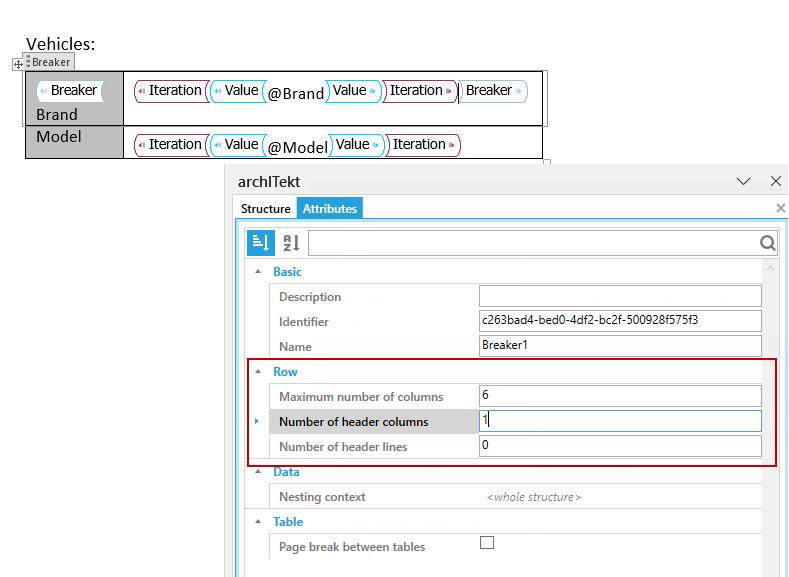Collapse the Basic section
789x577 pixels.
click(258, 272)
